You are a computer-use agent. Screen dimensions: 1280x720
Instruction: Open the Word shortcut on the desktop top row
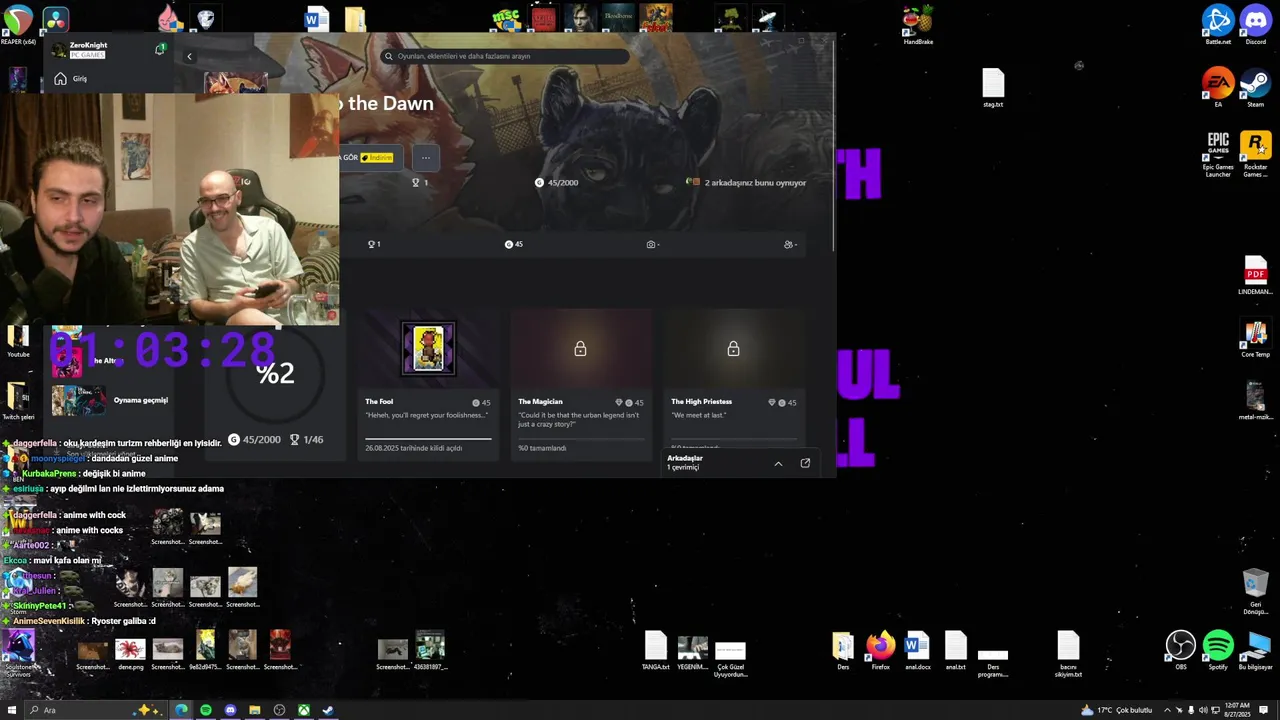(317, 19)
